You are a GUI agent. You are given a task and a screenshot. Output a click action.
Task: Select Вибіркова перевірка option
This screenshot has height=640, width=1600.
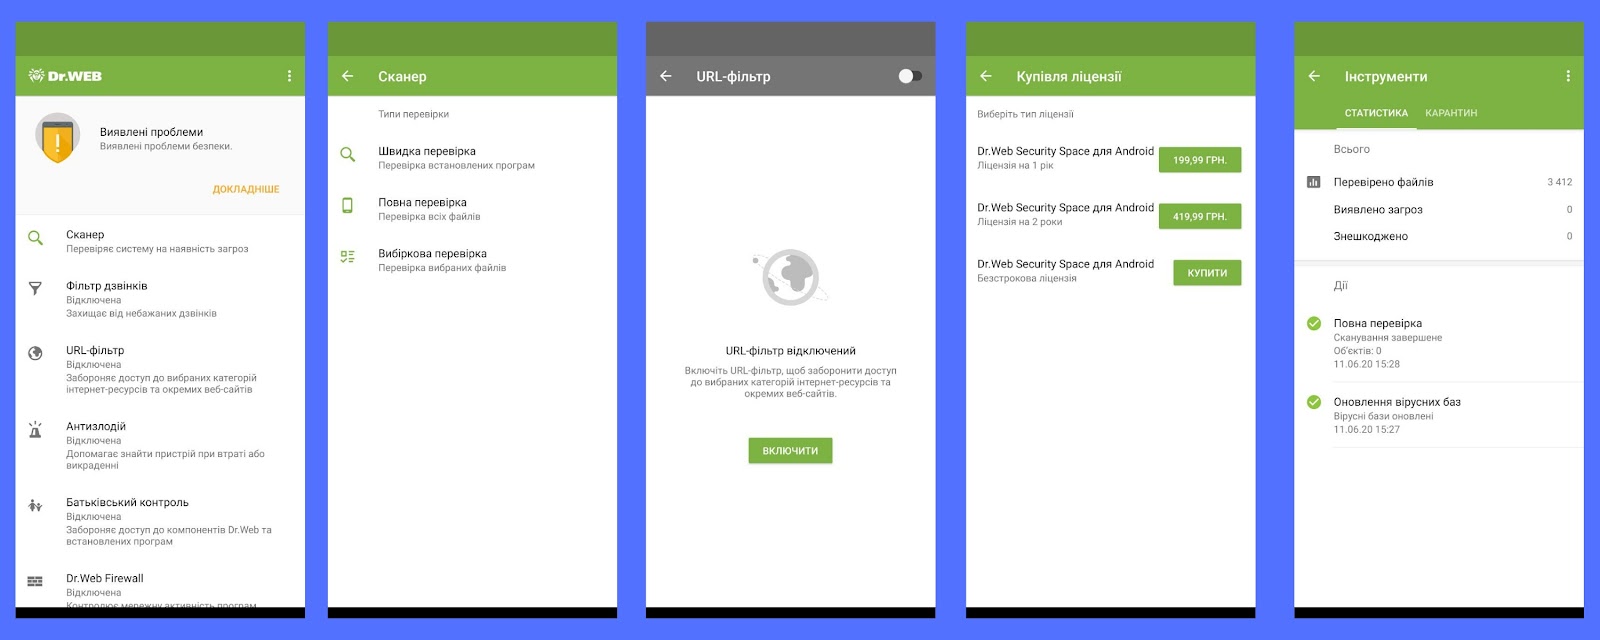coord(472,260)
